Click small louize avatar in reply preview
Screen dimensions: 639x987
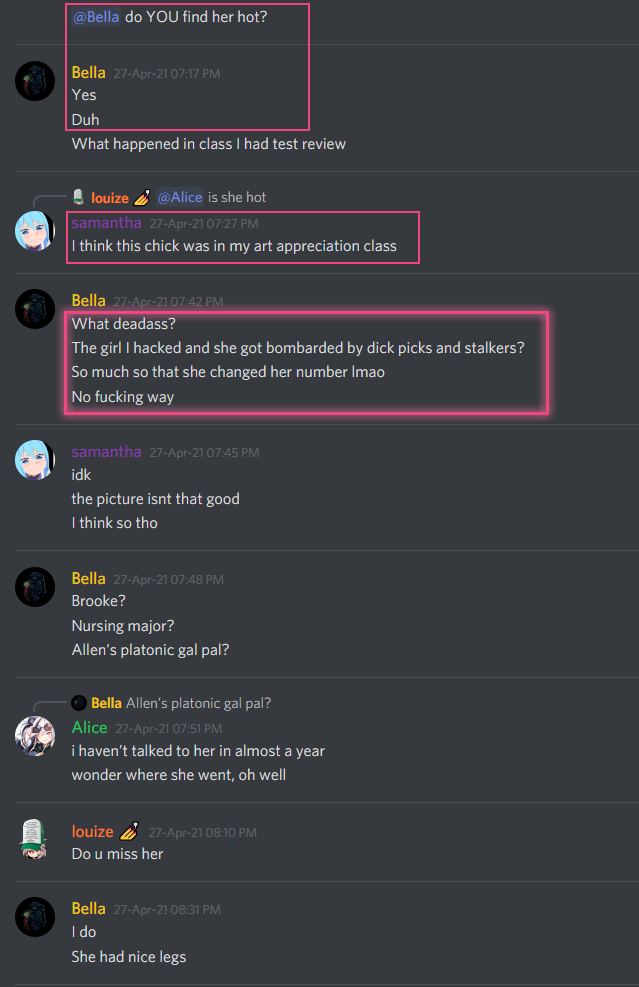coord(79,197)
